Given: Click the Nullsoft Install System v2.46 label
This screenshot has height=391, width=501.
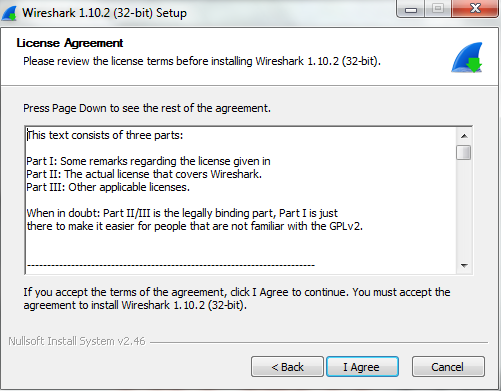Looking at the screenshot, I should tap(77, 341).
